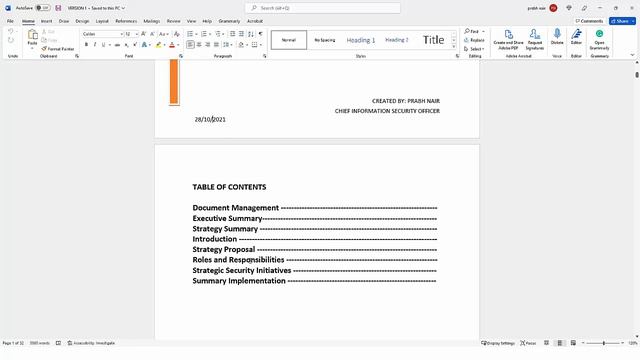Apply subscript formatting

[127, 45]
